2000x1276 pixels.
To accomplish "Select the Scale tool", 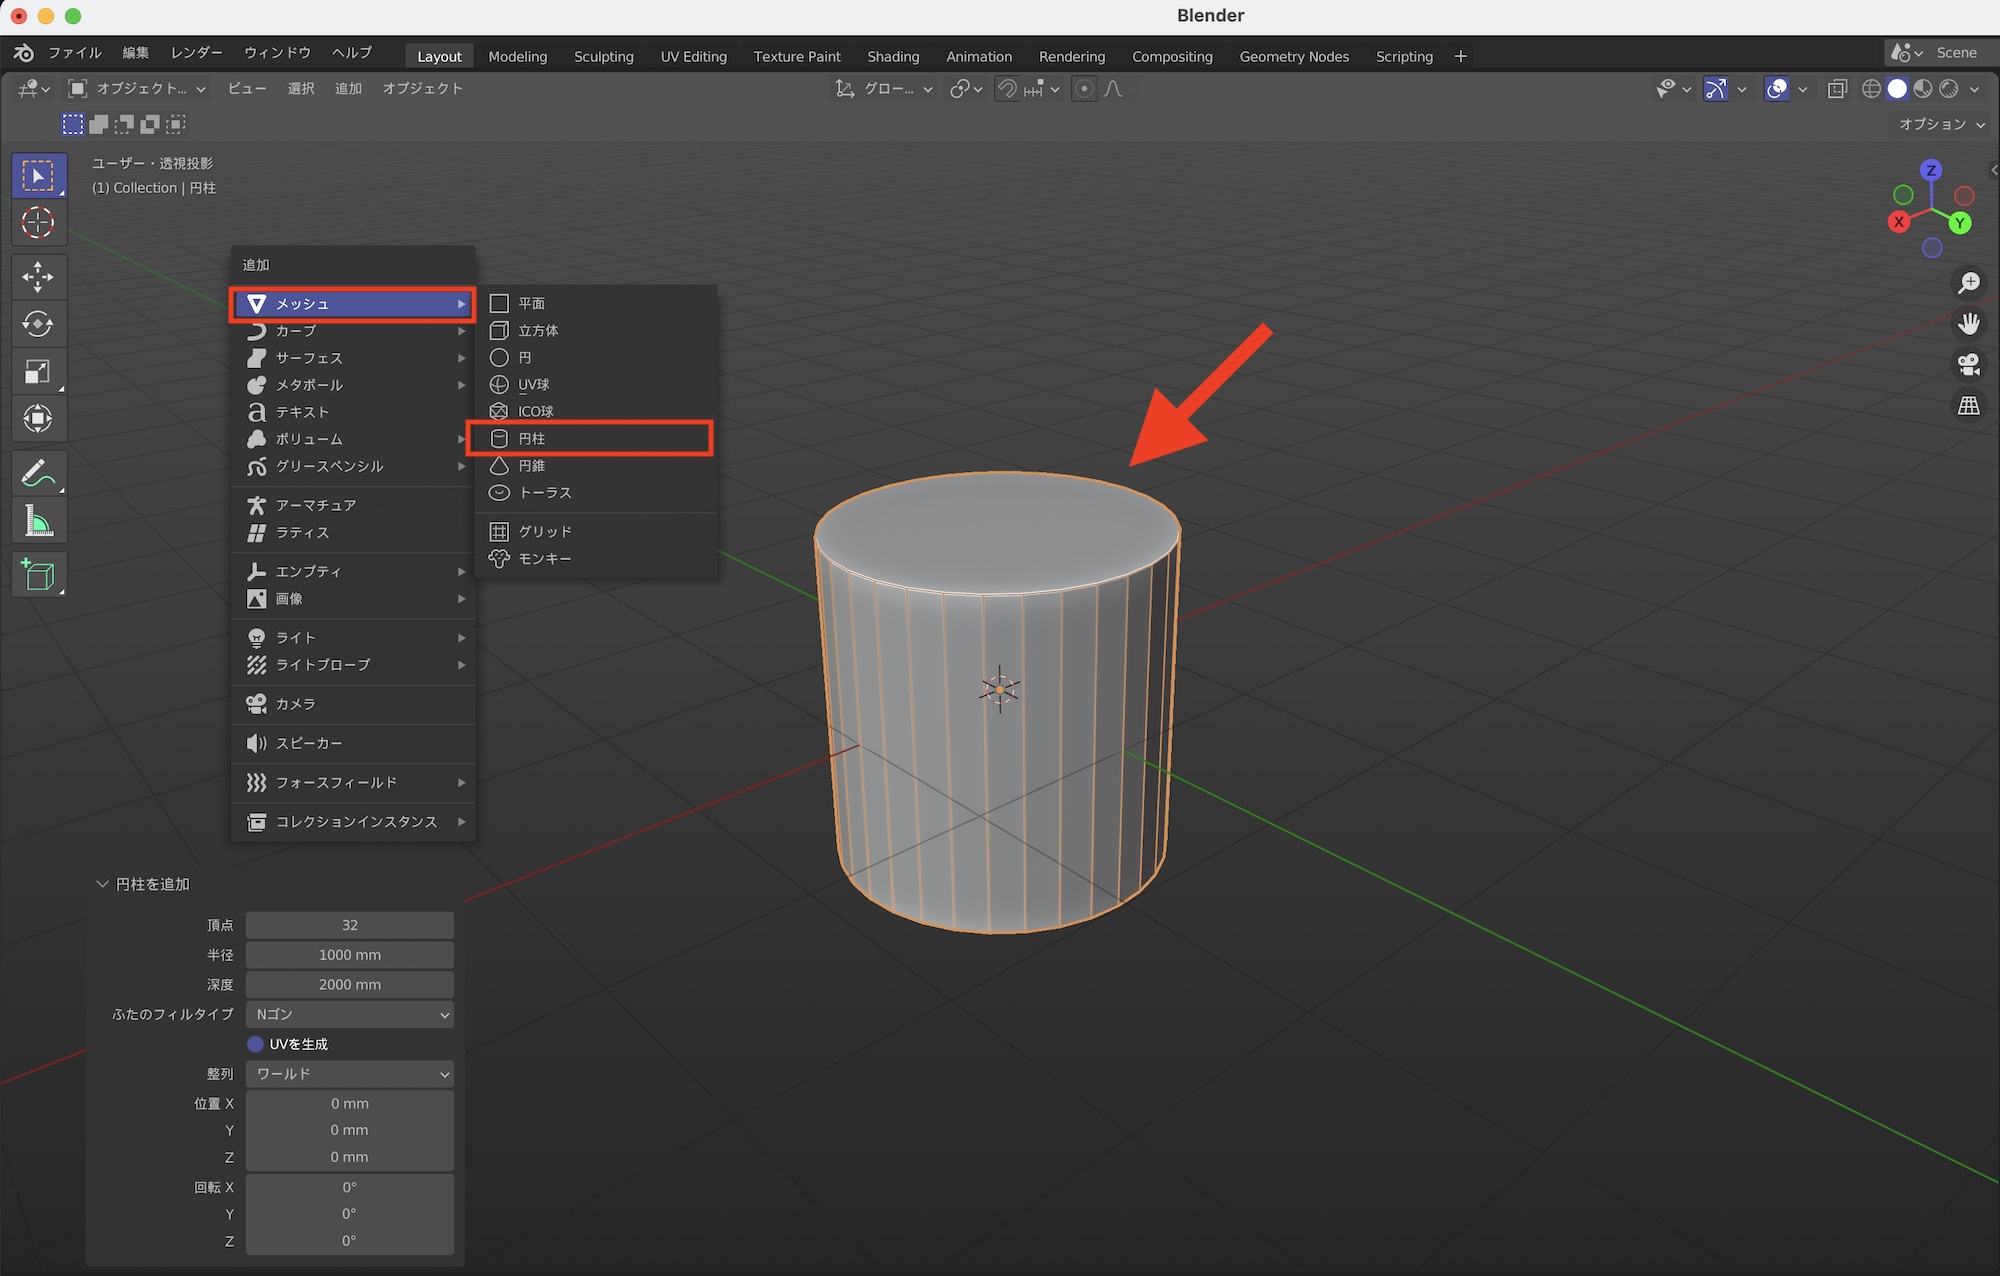I will coord(38,372).
